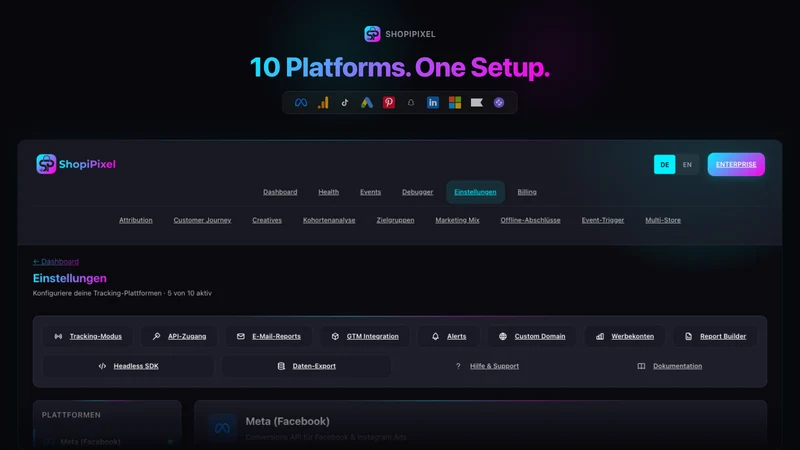
Task: Open Alerts settings
Action: (x=448, y=336)
